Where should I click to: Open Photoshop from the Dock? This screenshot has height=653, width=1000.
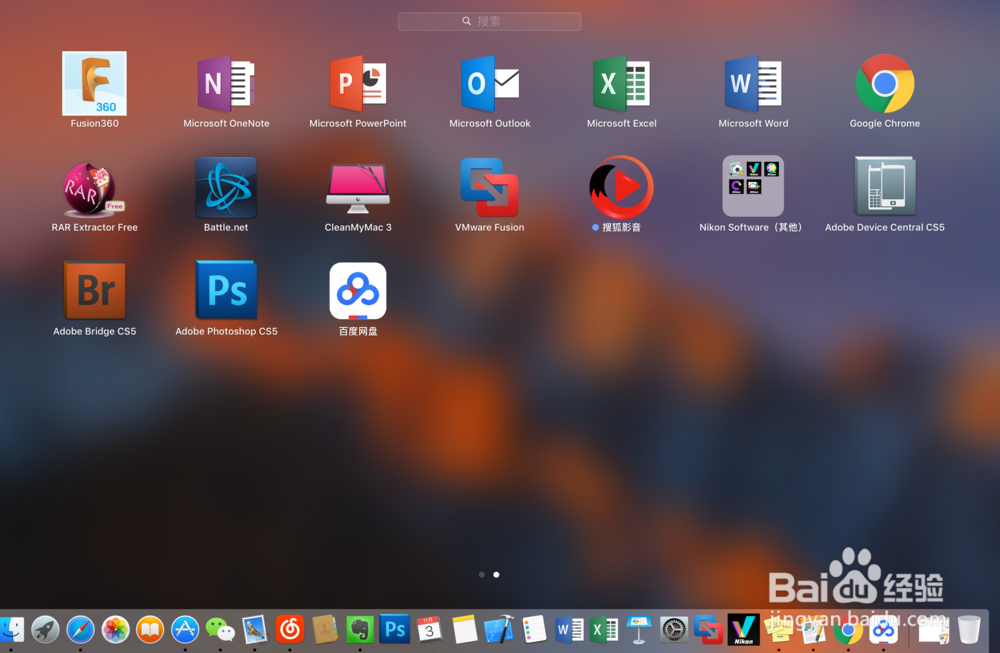pyautogui.click(x=395, y=629)
